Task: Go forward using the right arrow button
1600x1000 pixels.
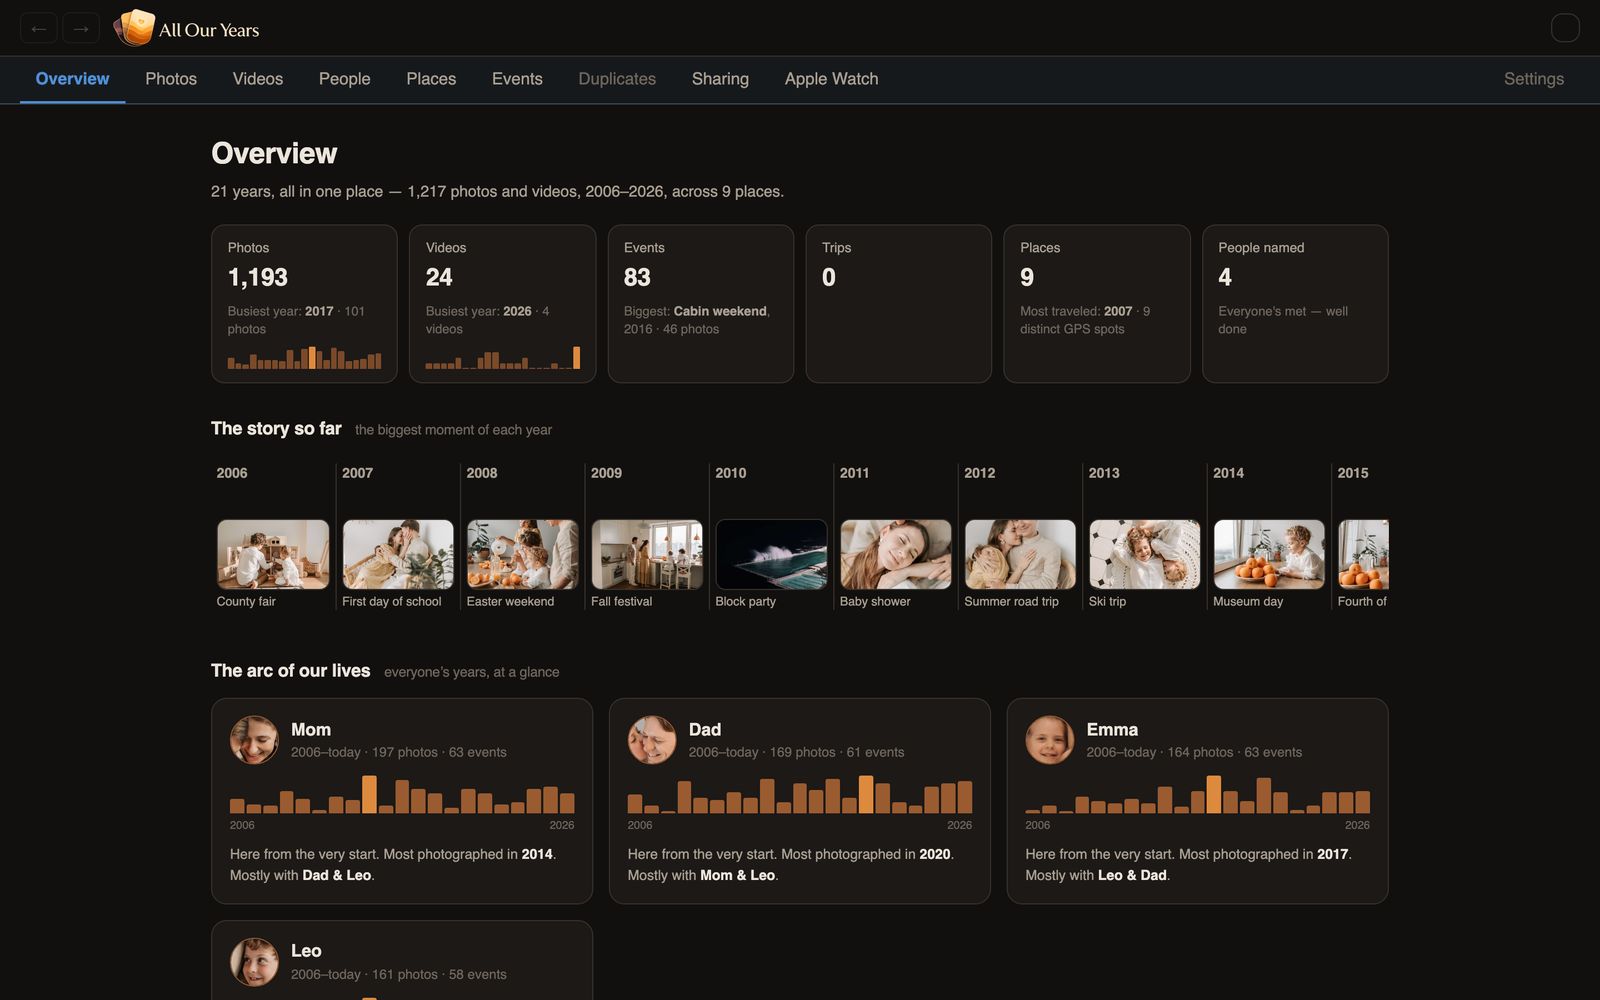Action: [x=81, y=29]
